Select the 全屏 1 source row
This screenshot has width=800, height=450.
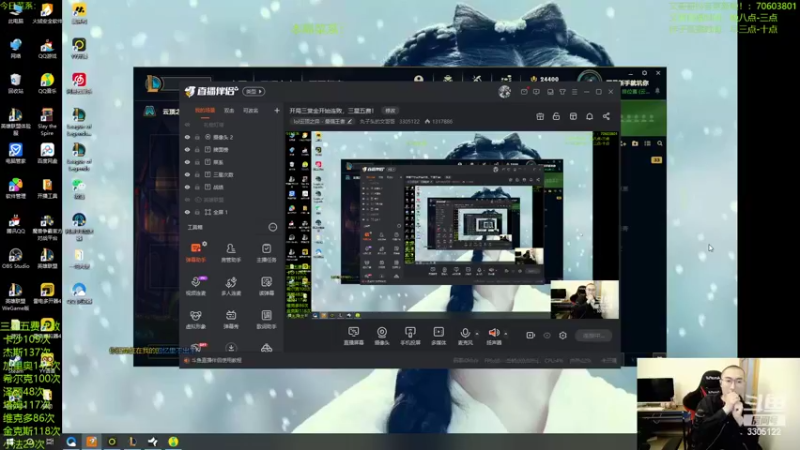pyautogui.click(x=232, y=212)
